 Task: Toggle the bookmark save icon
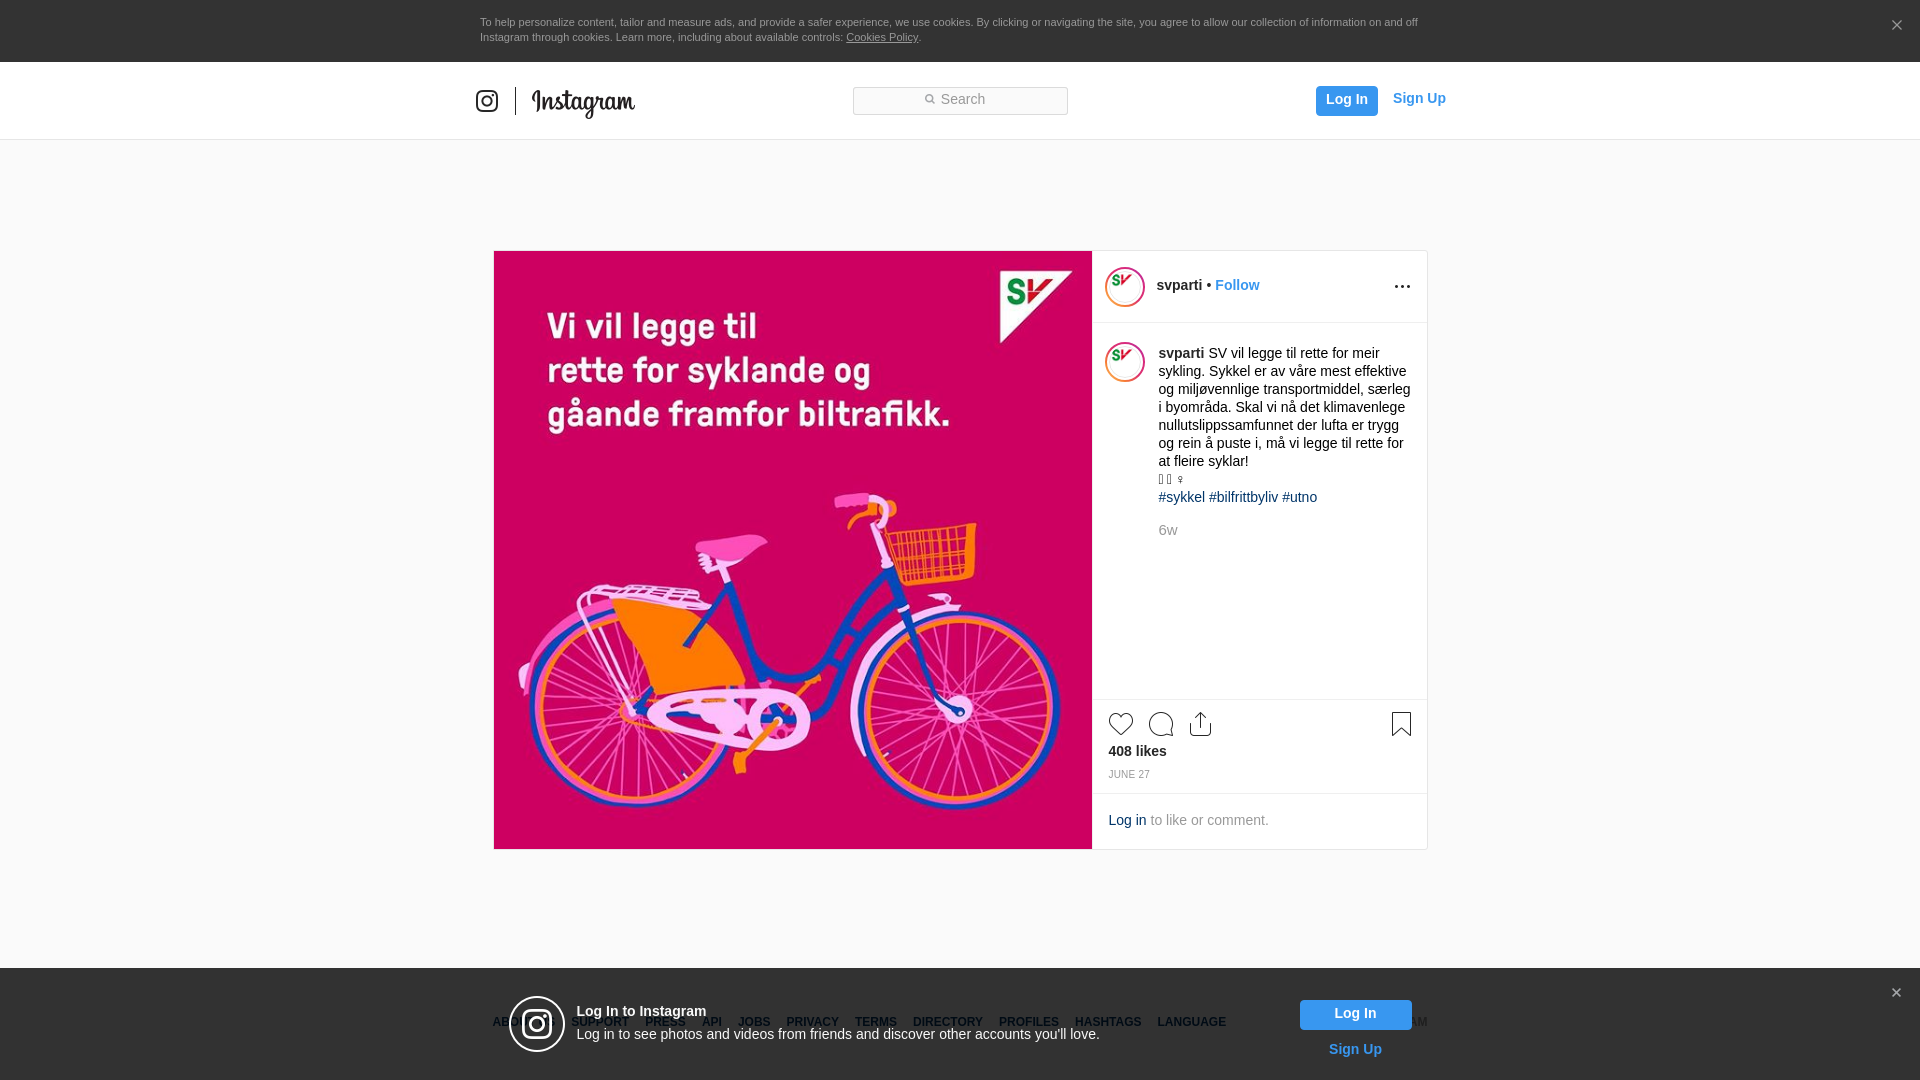(x=1401, y=724)
